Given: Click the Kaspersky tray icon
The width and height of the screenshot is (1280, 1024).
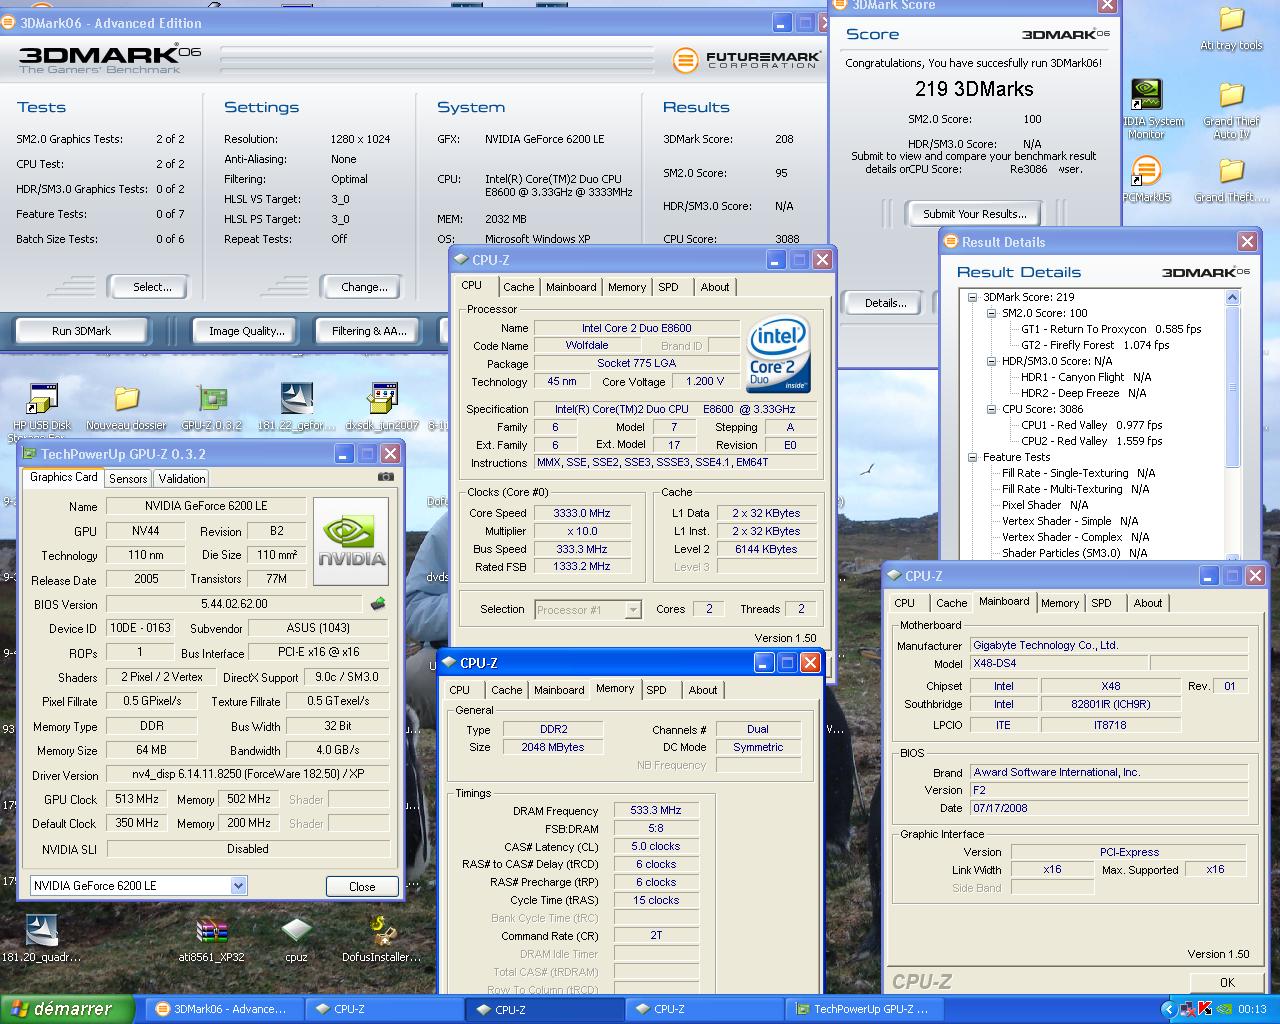Looking at the screenshot, I should (1205, 1009).
